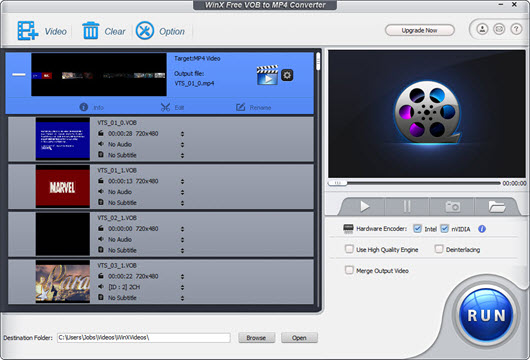Change subtitle stepper for VTS_01_0.VOB
530x360 pixels.
point(182,155)
